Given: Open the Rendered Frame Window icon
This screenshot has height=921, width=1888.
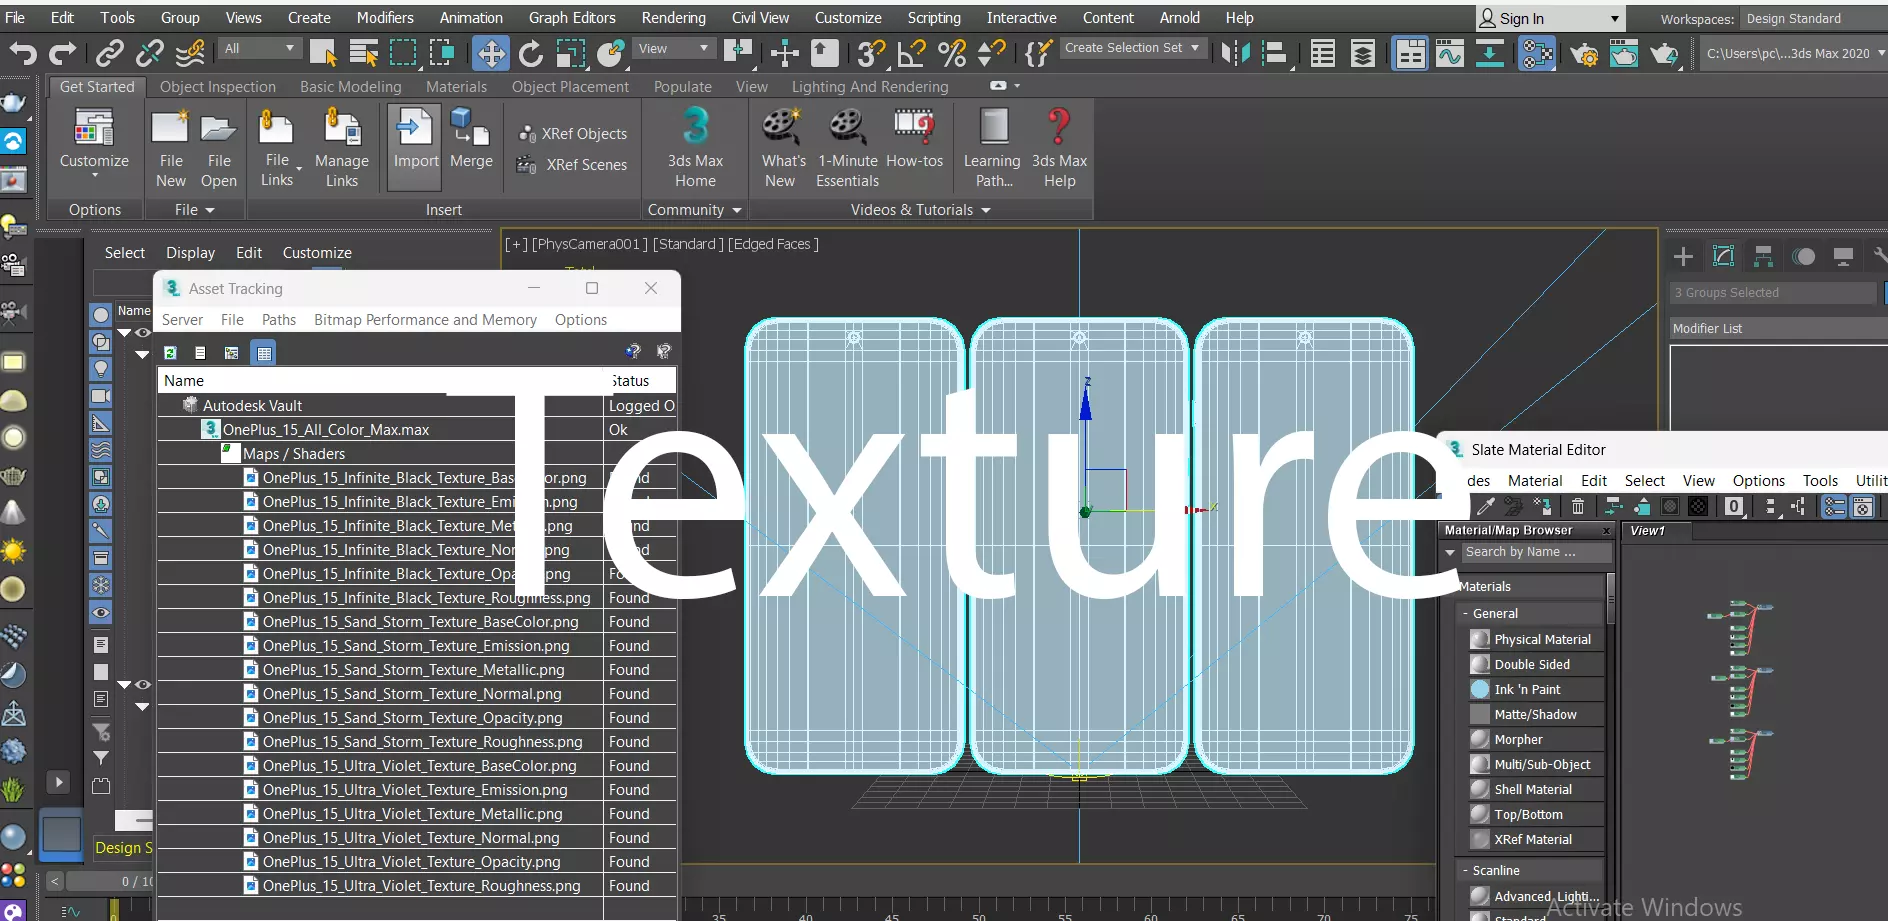Looking at the screenshot, I should (1624, 53).
